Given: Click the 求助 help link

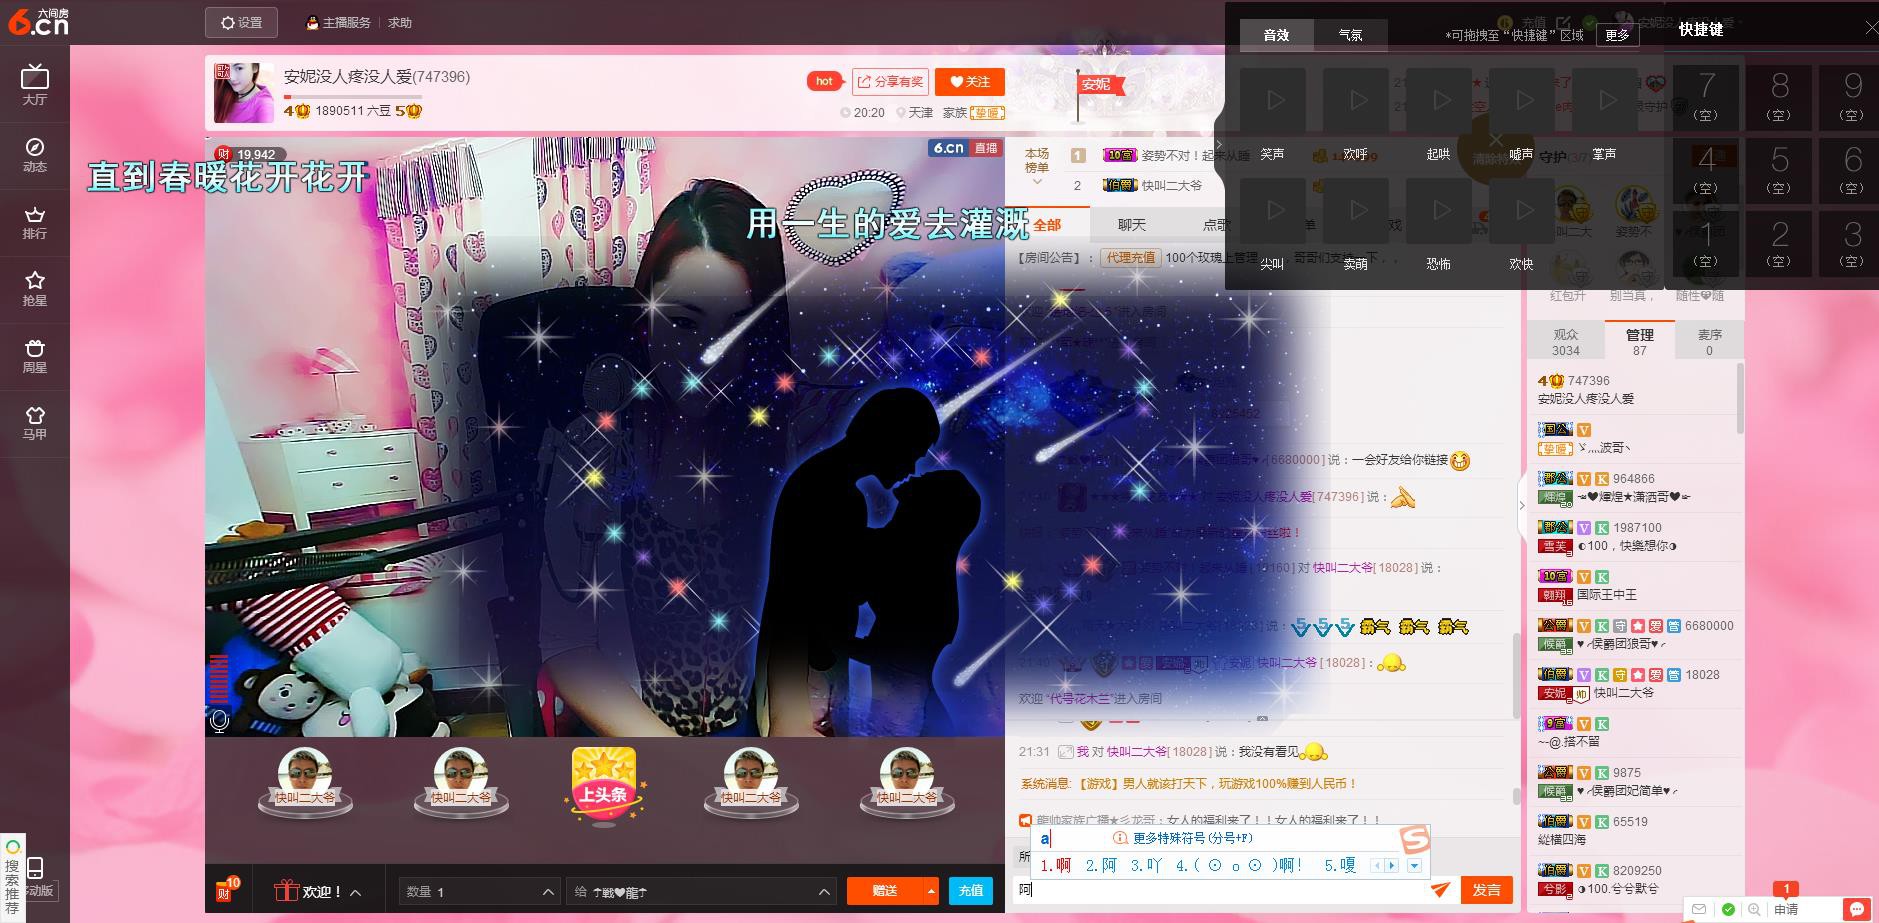Looking at the screenshot, I should coord(399,22).
